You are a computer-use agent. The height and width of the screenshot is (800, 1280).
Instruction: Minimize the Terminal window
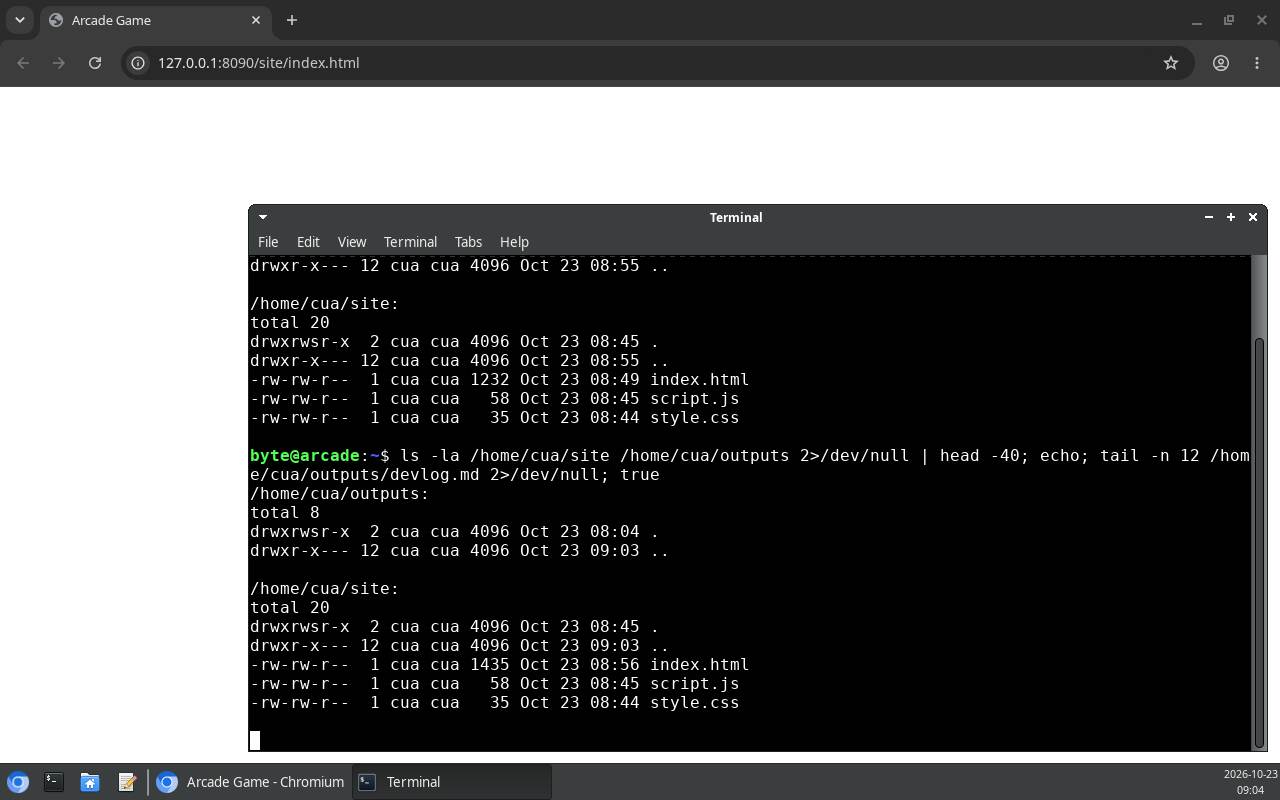[x=1209, y=217]
